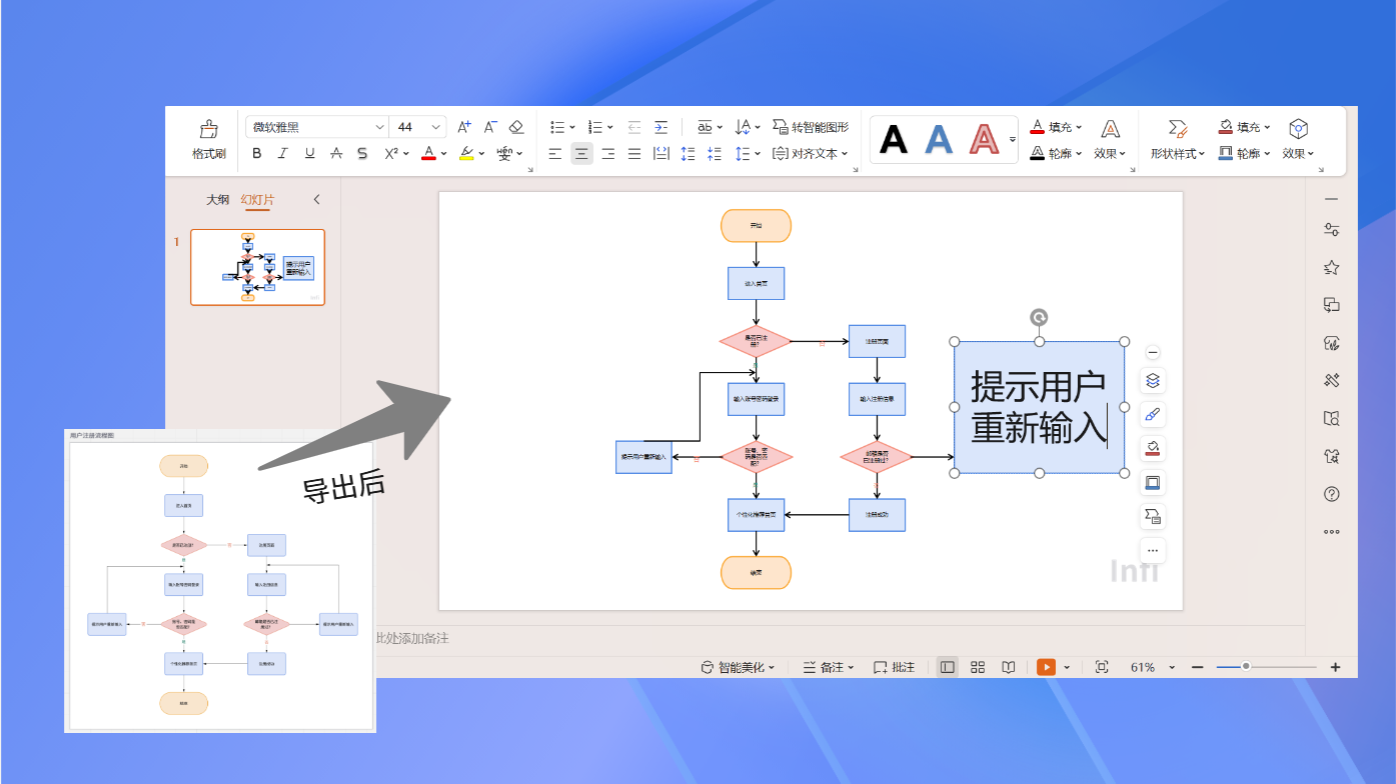Clear formatting with the eraser icon
Image resolution: width=1396 pixels, height=784 pixels.
pyautogui.click(x=516, y=127)
